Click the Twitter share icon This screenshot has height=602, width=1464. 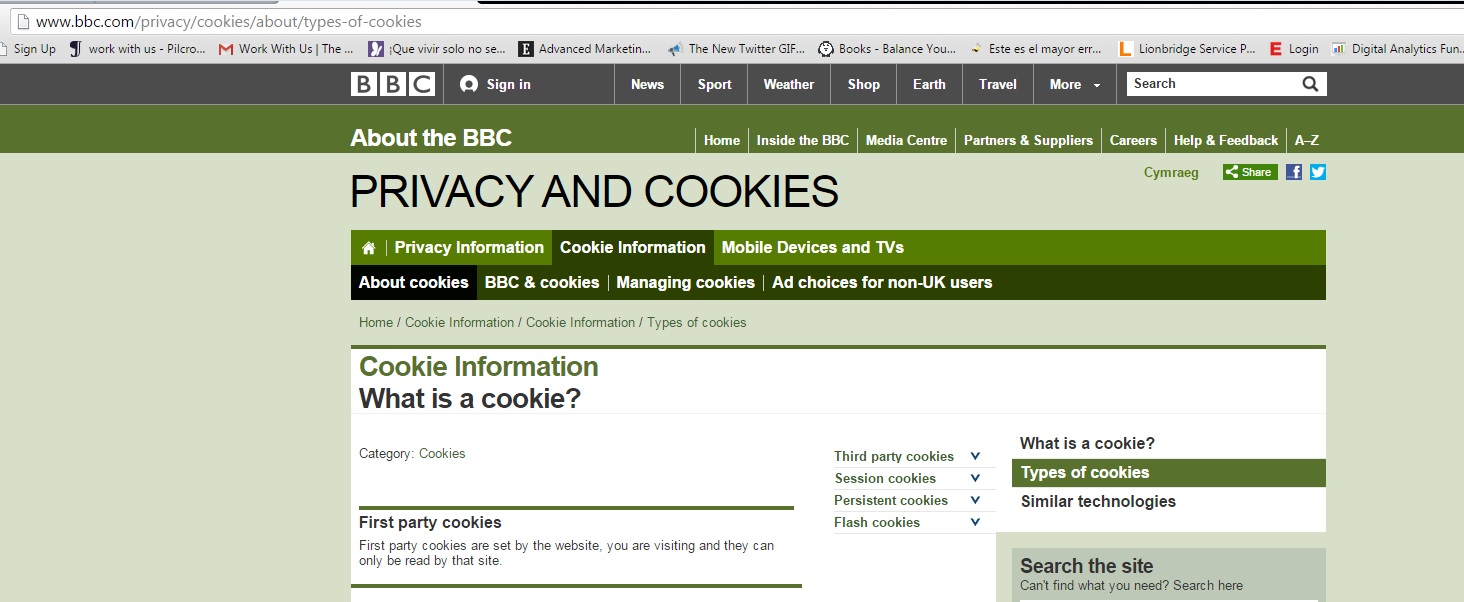(1318, 172)
